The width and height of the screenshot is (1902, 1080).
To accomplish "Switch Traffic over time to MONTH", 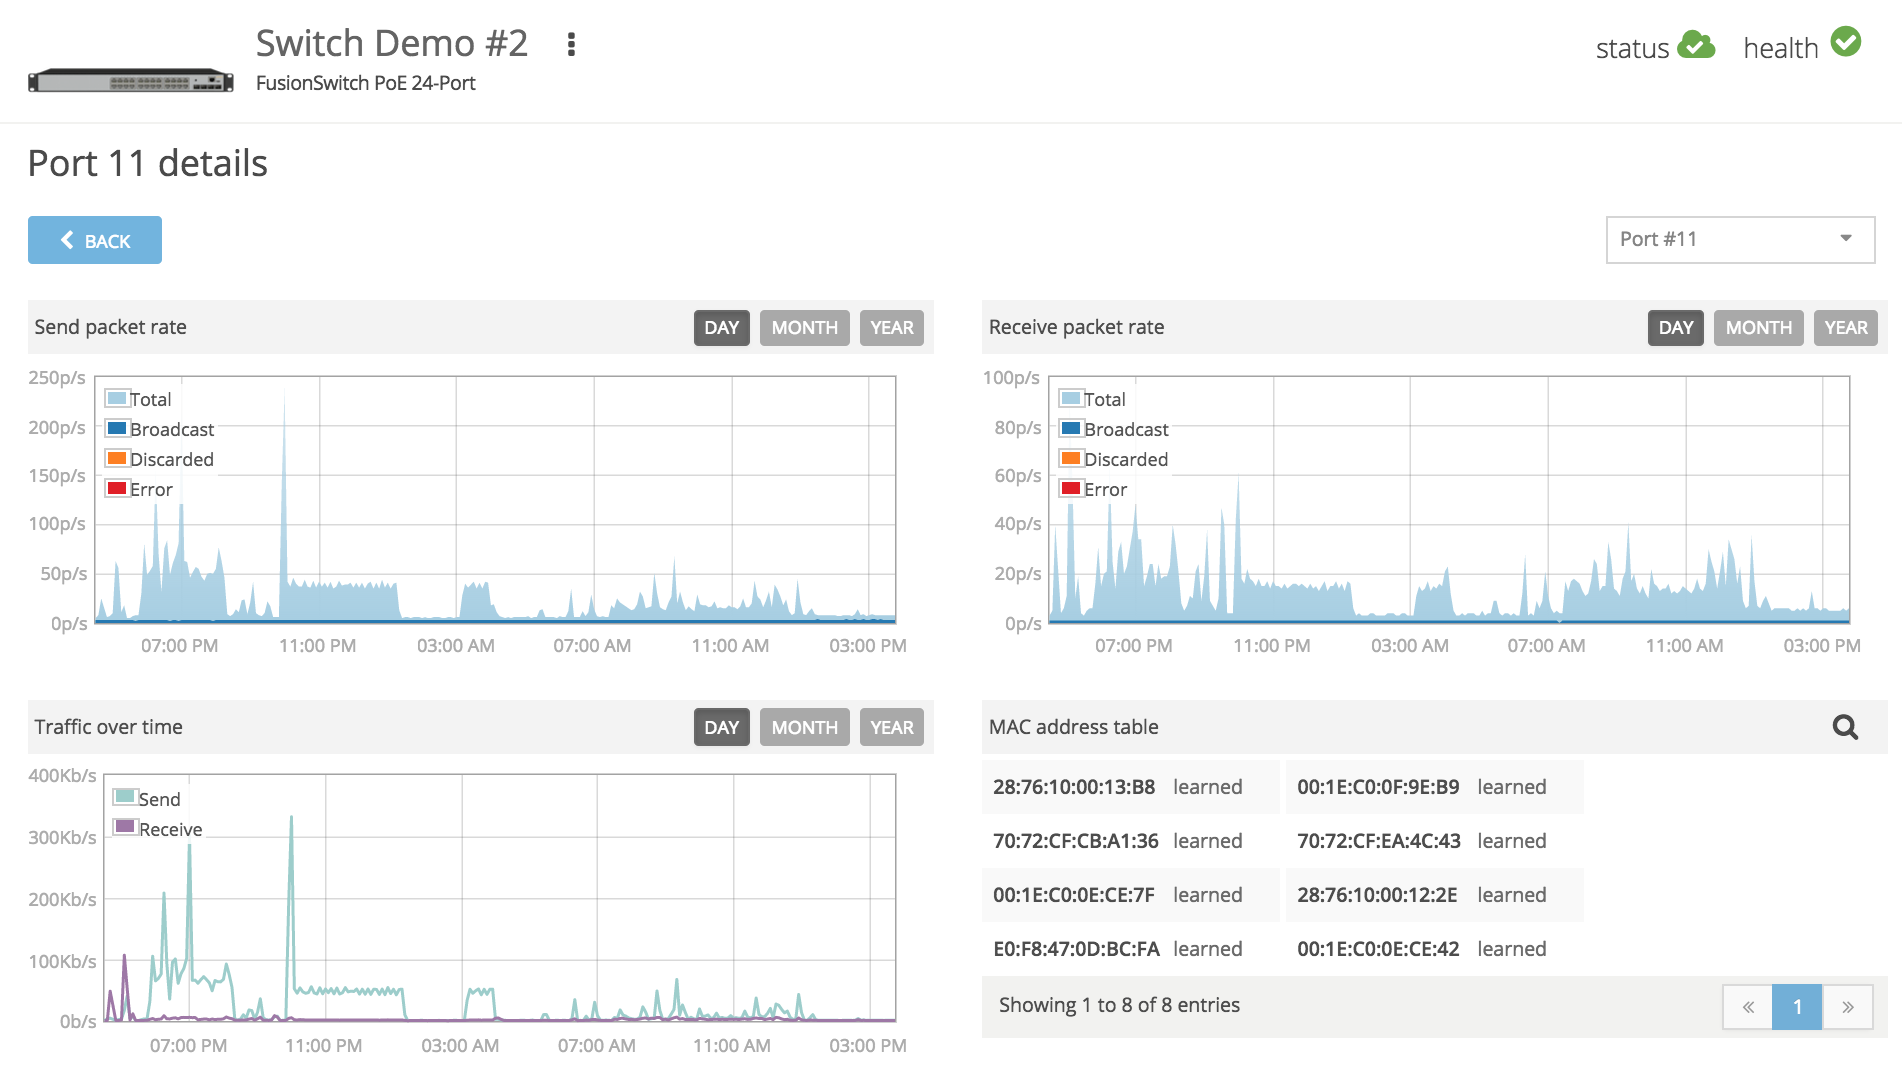I will (x=805, y=728).
